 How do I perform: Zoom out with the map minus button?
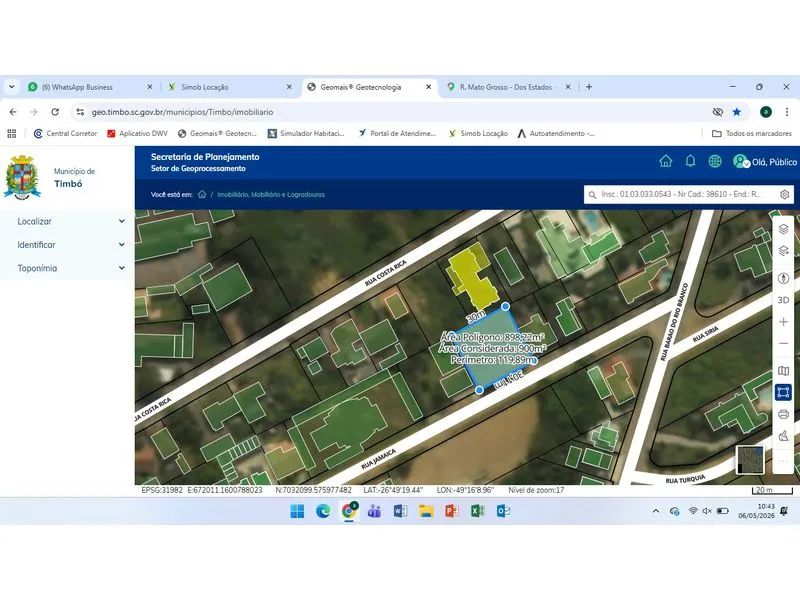(x=783, y=343)
